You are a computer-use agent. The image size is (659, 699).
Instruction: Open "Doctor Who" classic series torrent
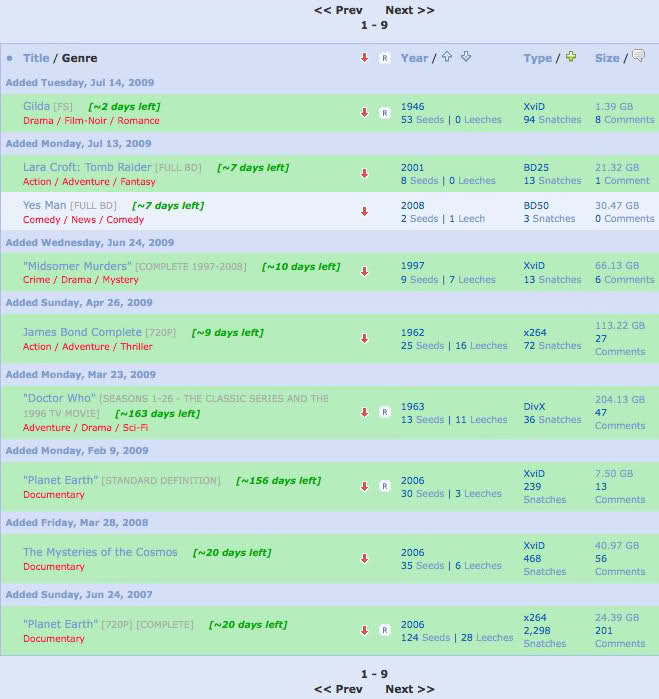pyautogui.click(x=60, y=398)
